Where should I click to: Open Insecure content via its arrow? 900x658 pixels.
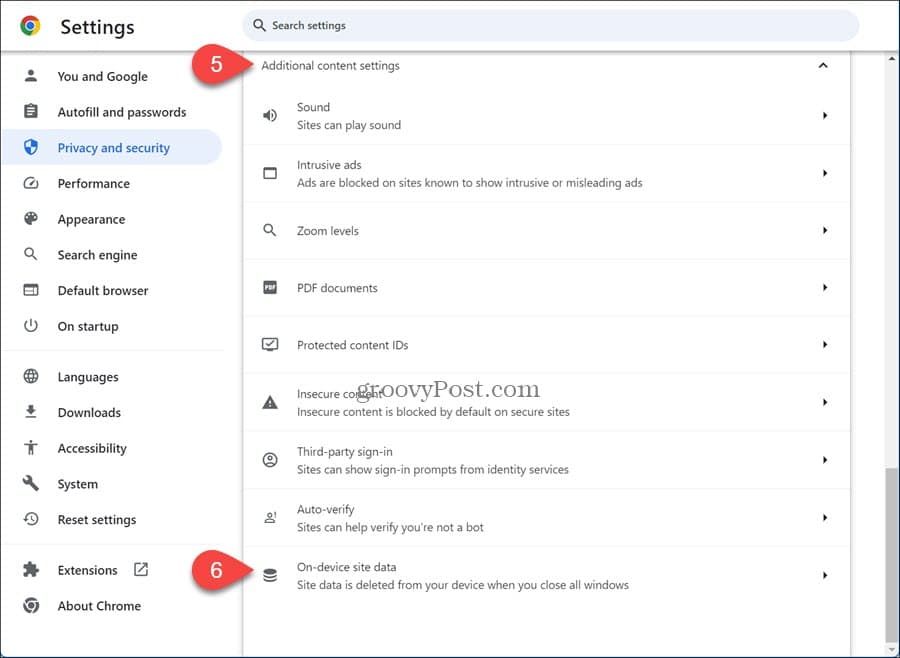[x=825, y=402]
